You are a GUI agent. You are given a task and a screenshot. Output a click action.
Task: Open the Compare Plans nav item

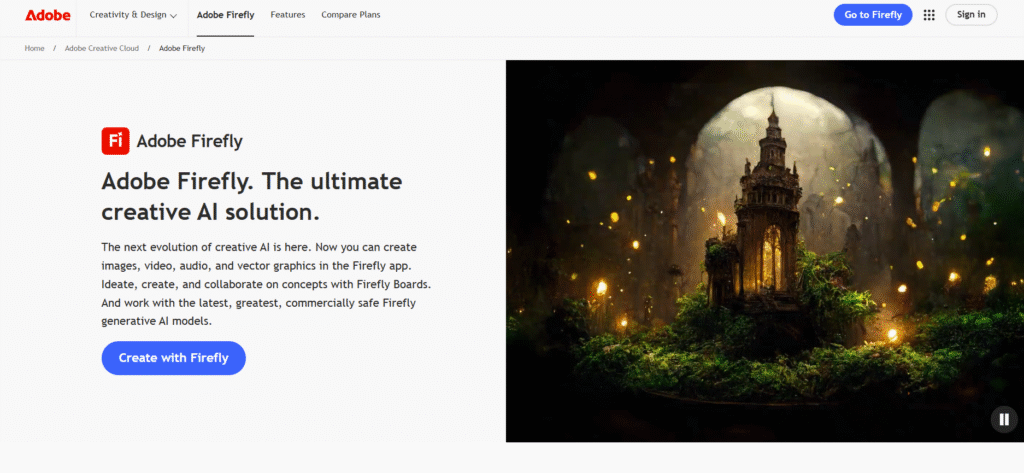[351, 15]
